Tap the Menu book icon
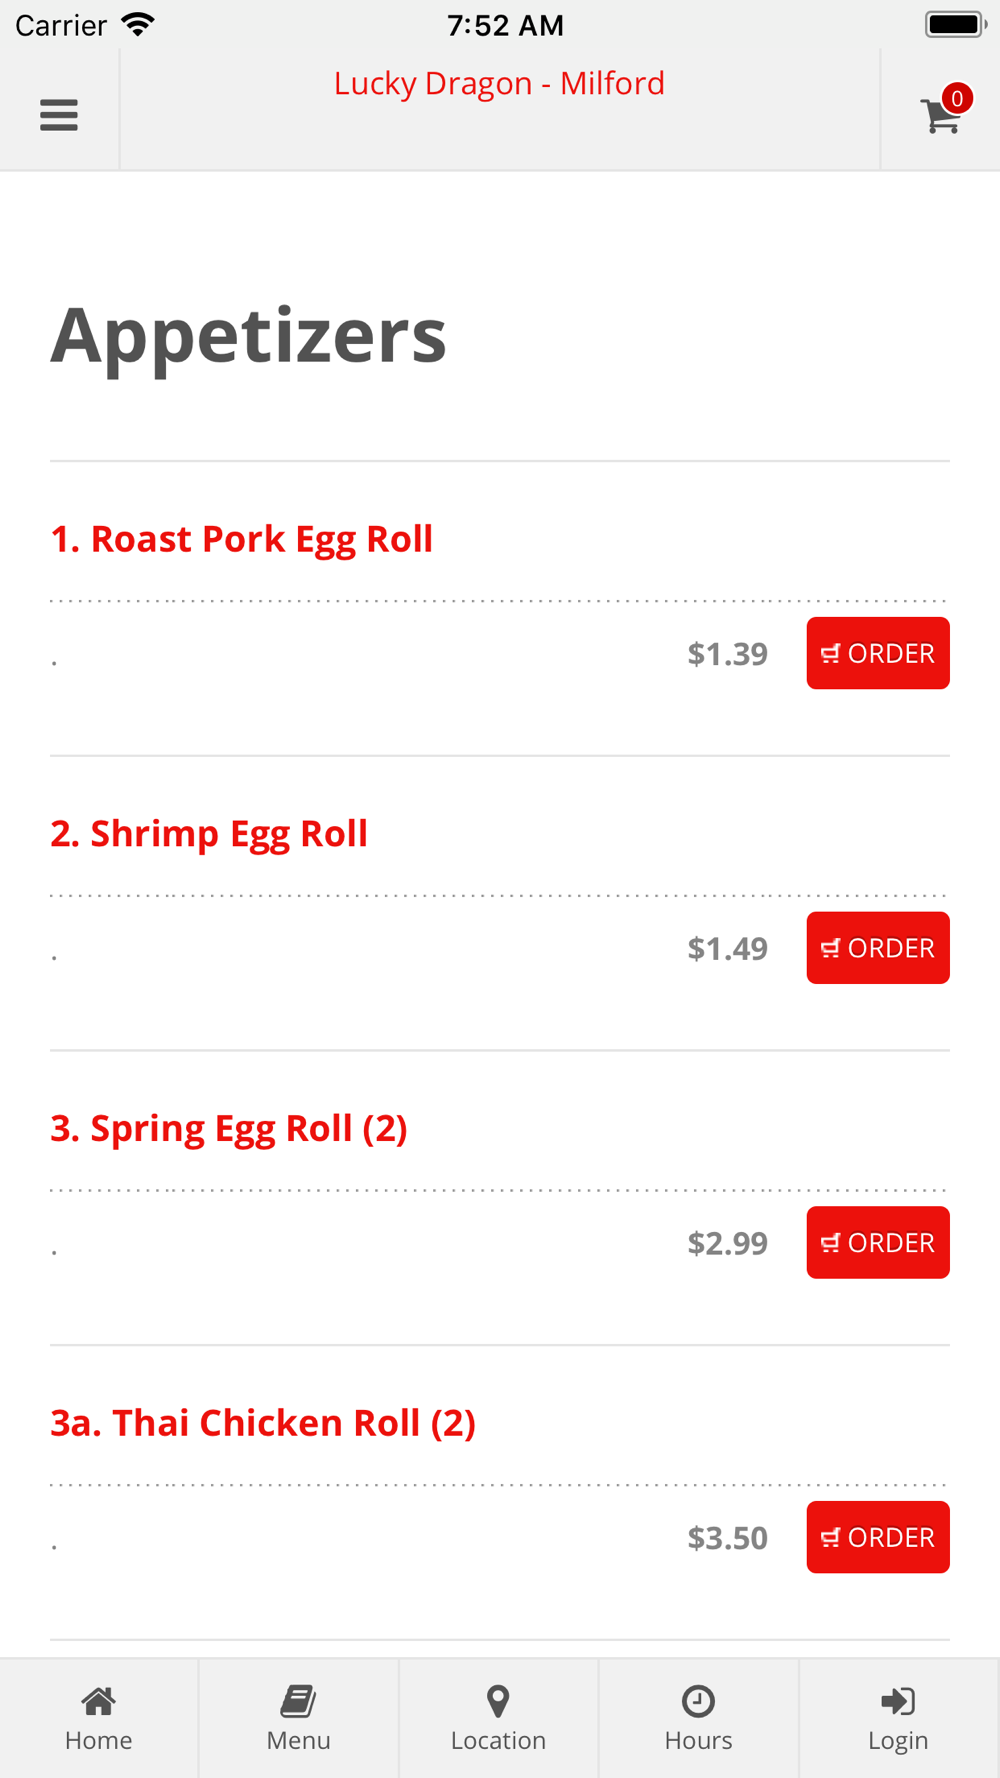1000x1778 pixels. 298,1701
